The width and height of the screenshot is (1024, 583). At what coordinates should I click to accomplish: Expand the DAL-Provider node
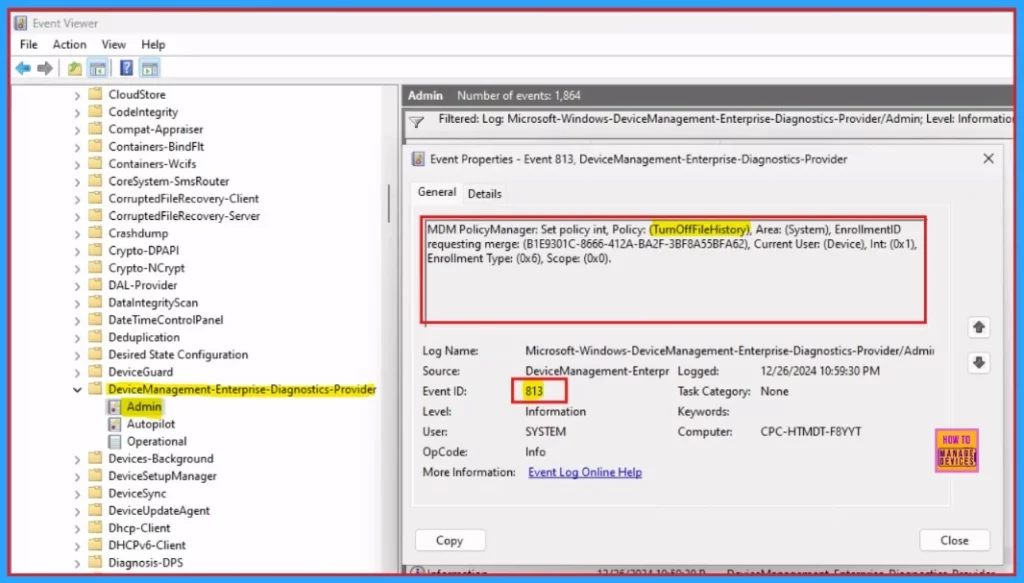[x=77, y=286]
